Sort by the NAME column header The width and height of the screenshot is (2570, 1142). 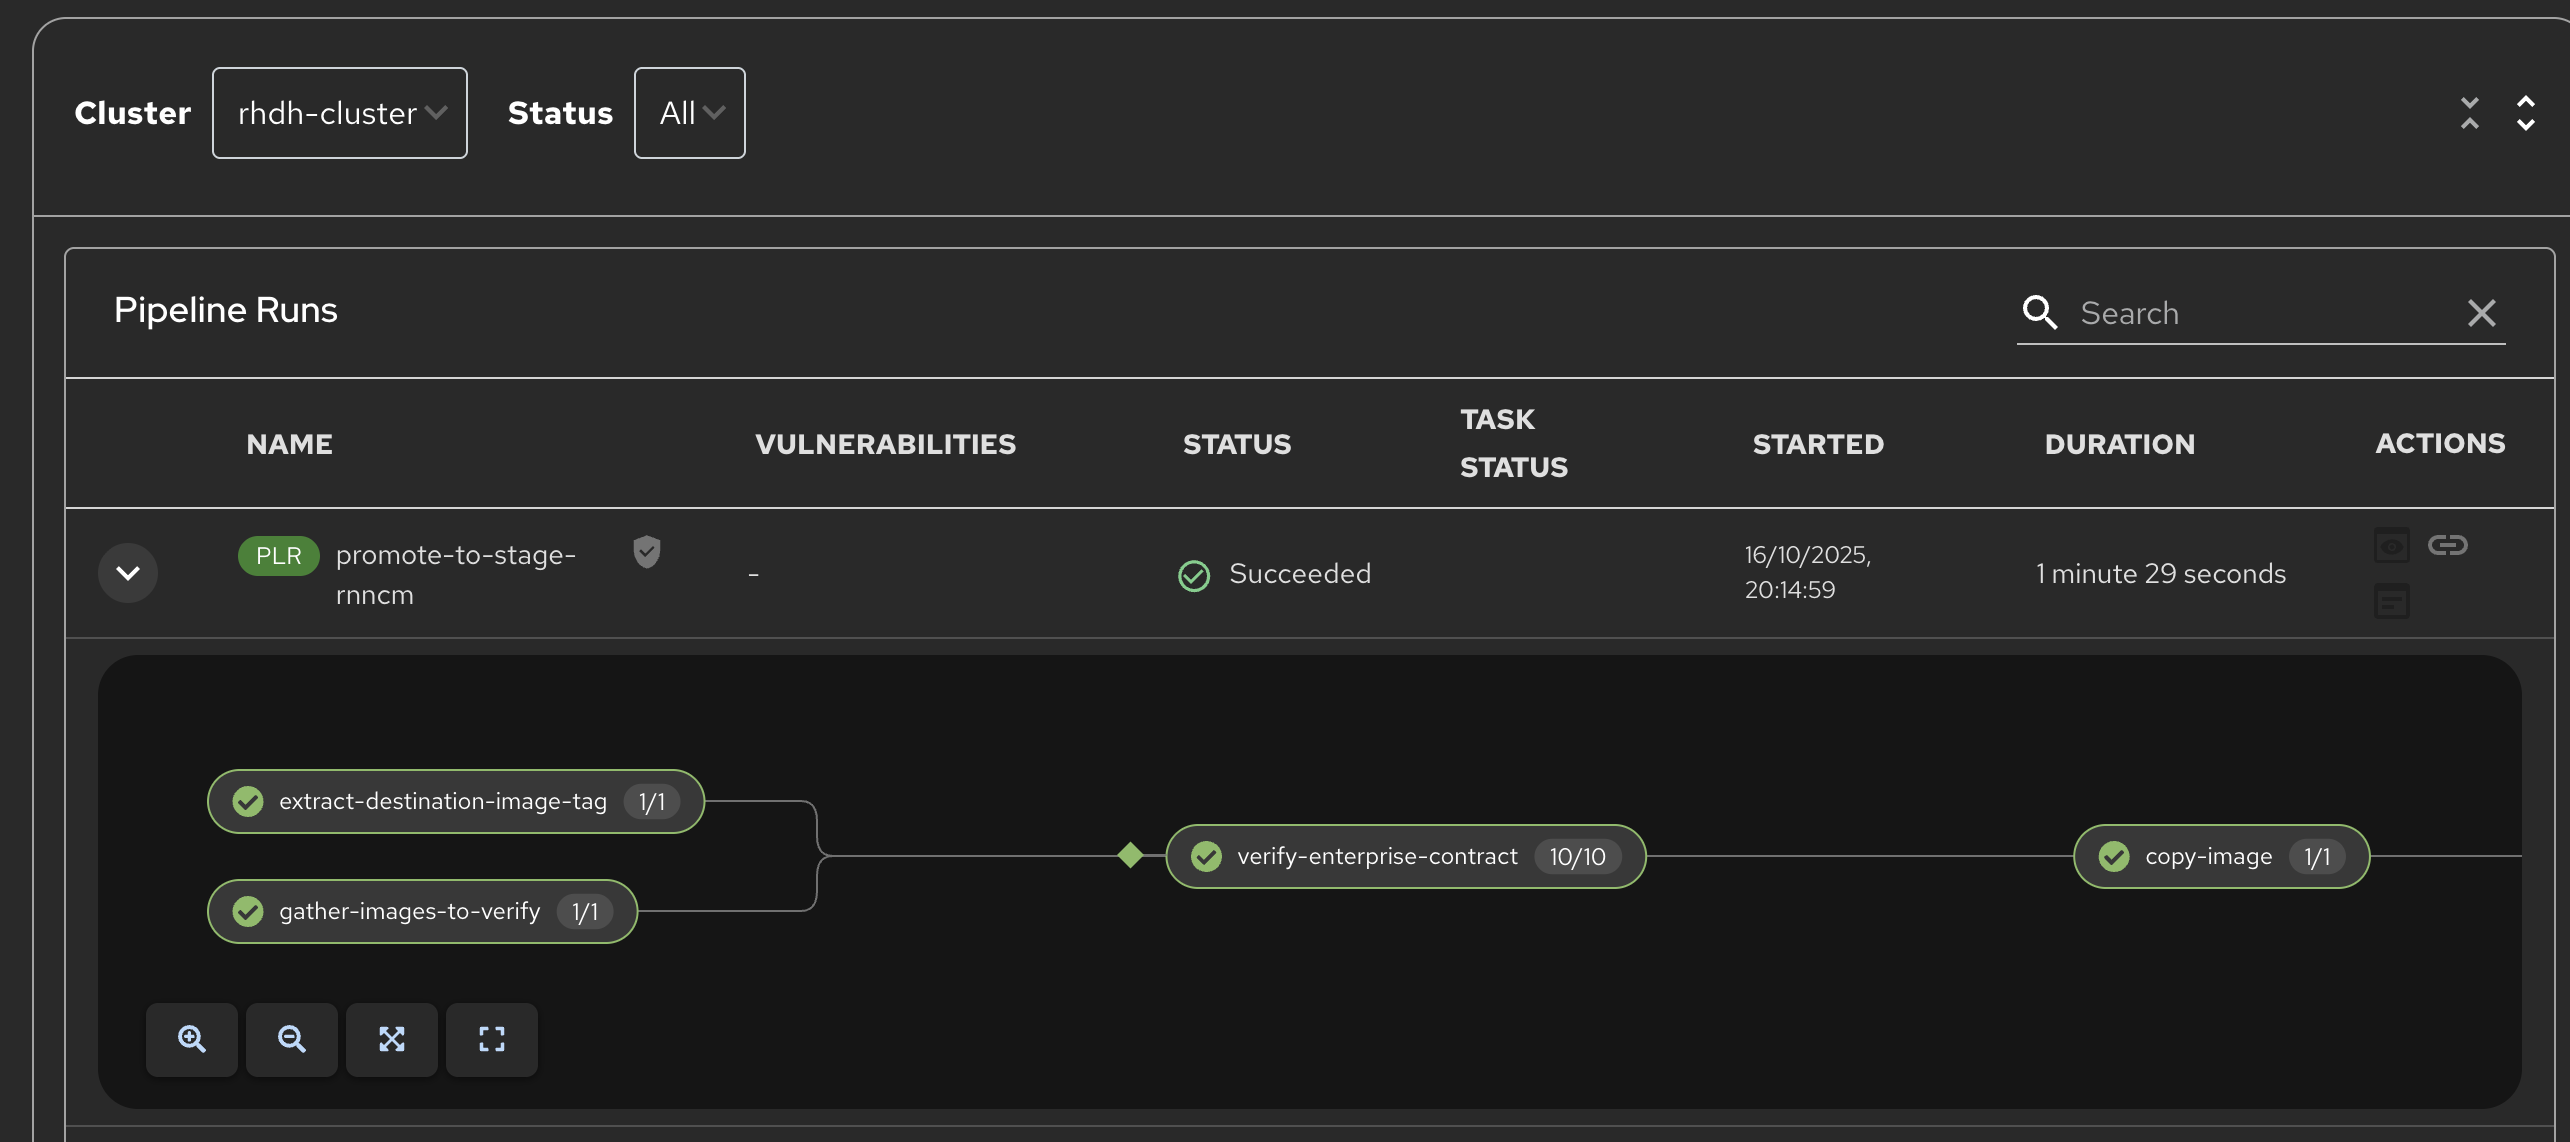point(290,444)
